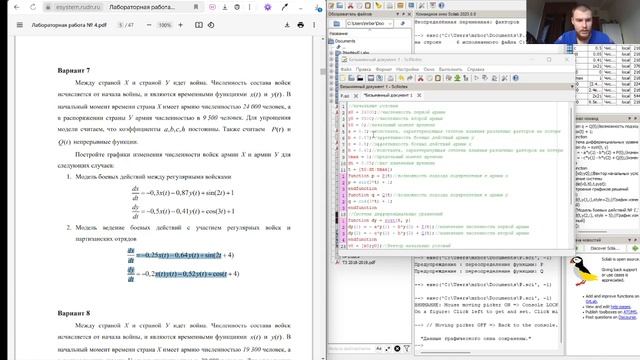Viewport: 640px width, 360px height.
Task: Cut selection in SciNotes toolbar
Action: [420, 78]
